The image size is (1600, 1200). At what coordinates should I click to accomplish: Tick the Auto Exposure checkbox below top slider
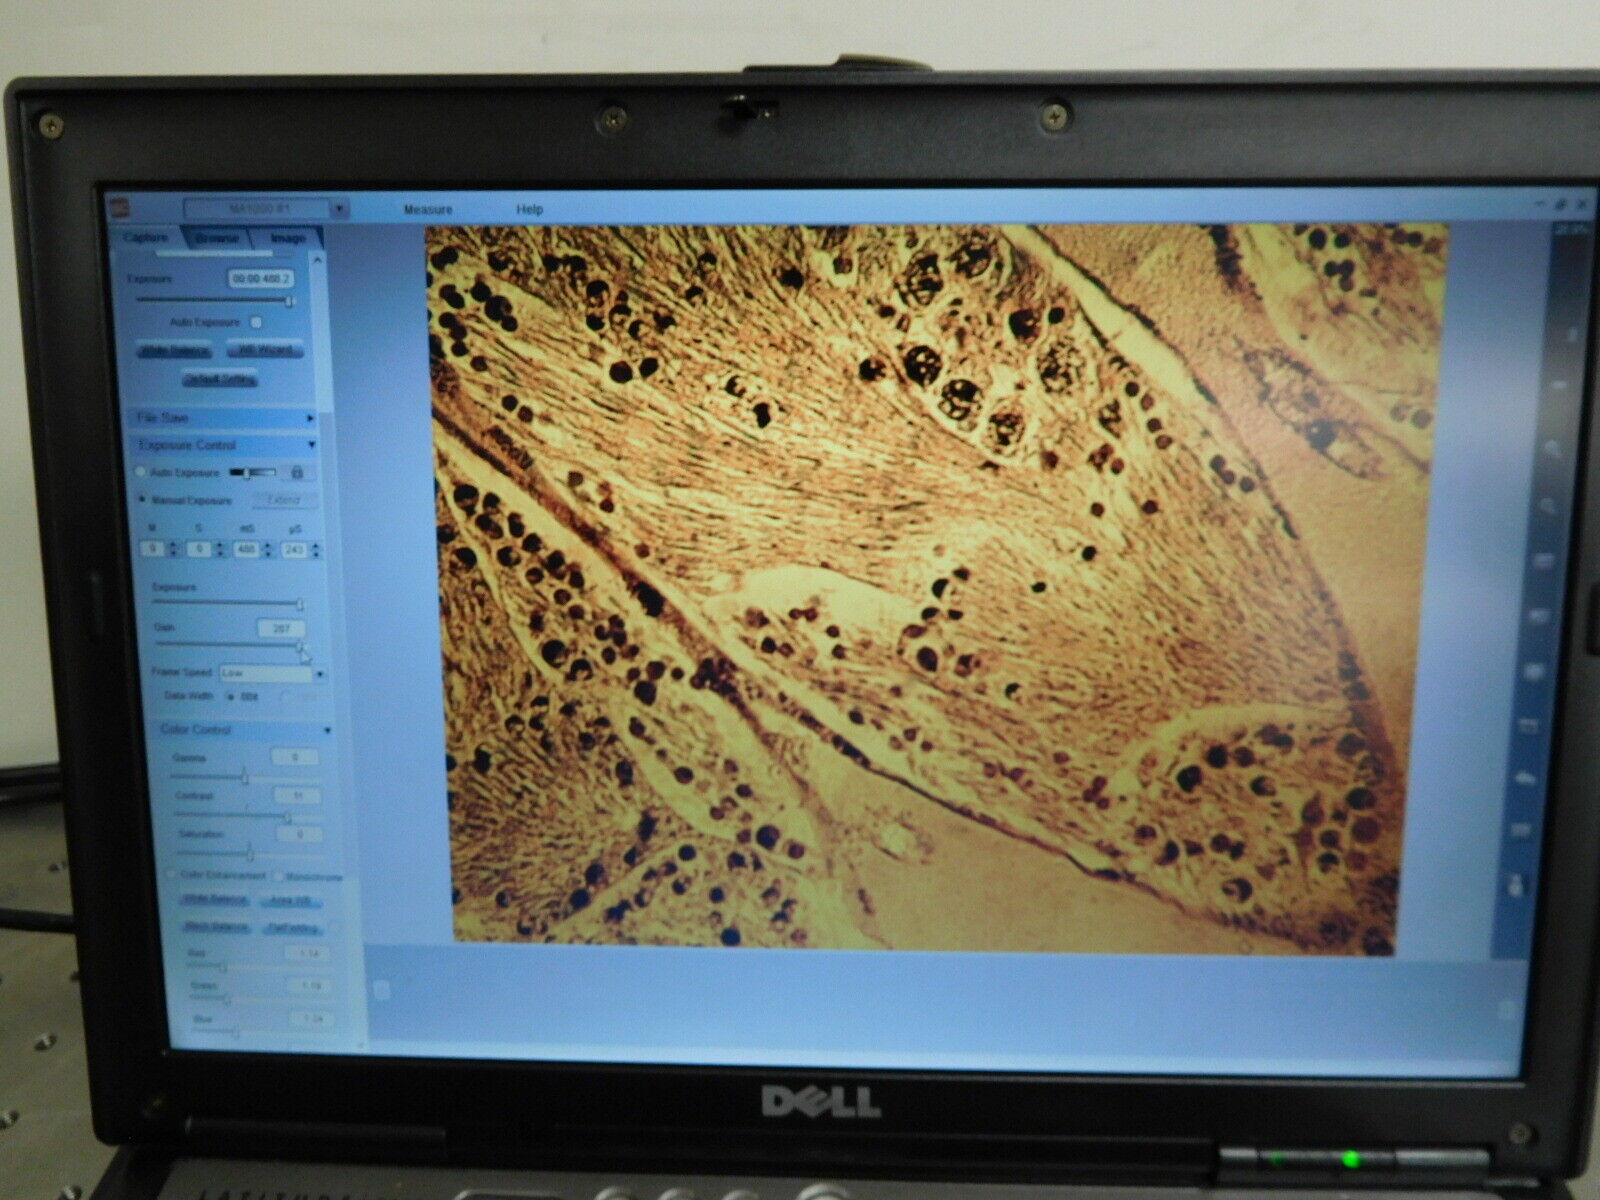[x=256, y=322]
